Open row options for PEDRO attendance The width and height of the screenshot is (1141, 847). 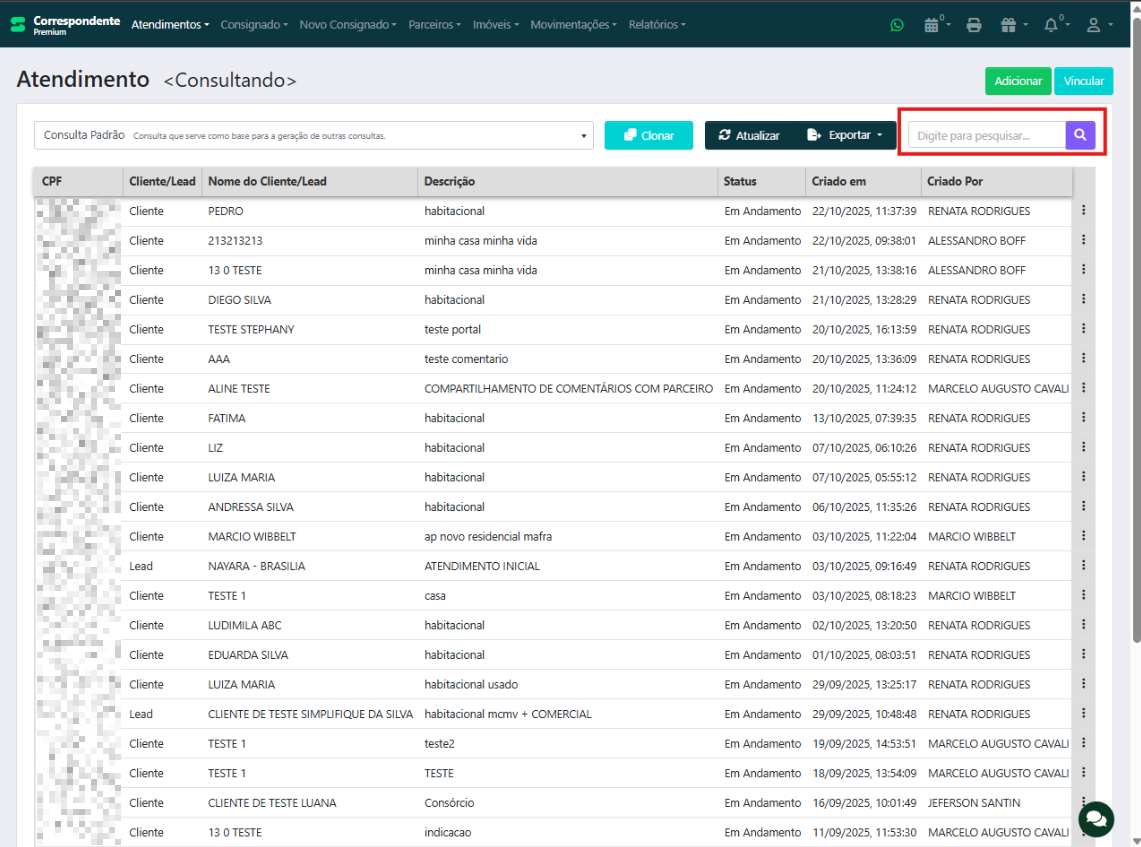1083,211
